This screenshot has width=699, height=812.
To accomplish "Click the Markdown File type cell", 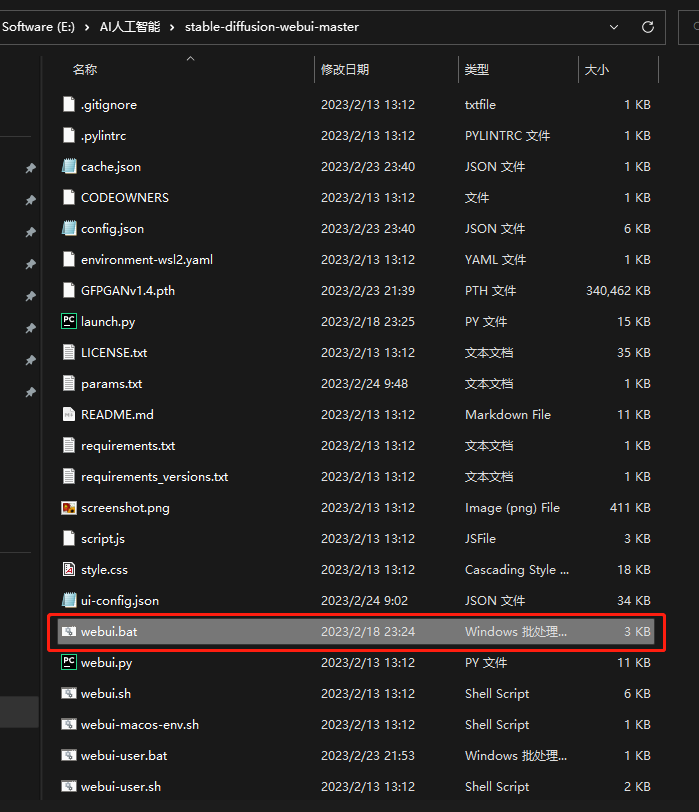I will 508,415.
